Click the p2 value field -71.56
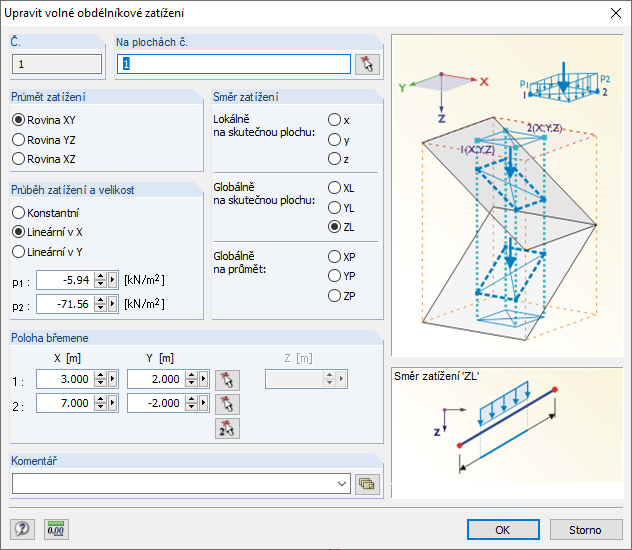 pos(65,304)
